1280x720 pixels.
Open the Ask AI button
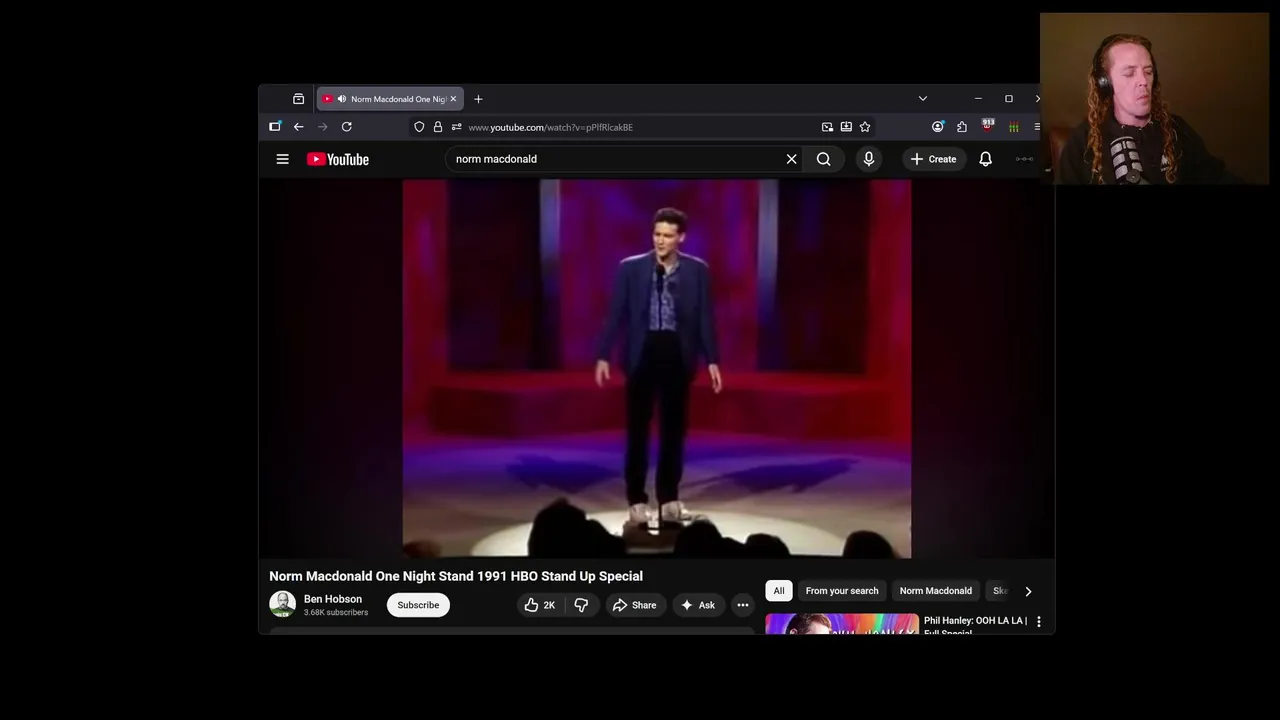(698, 605)
